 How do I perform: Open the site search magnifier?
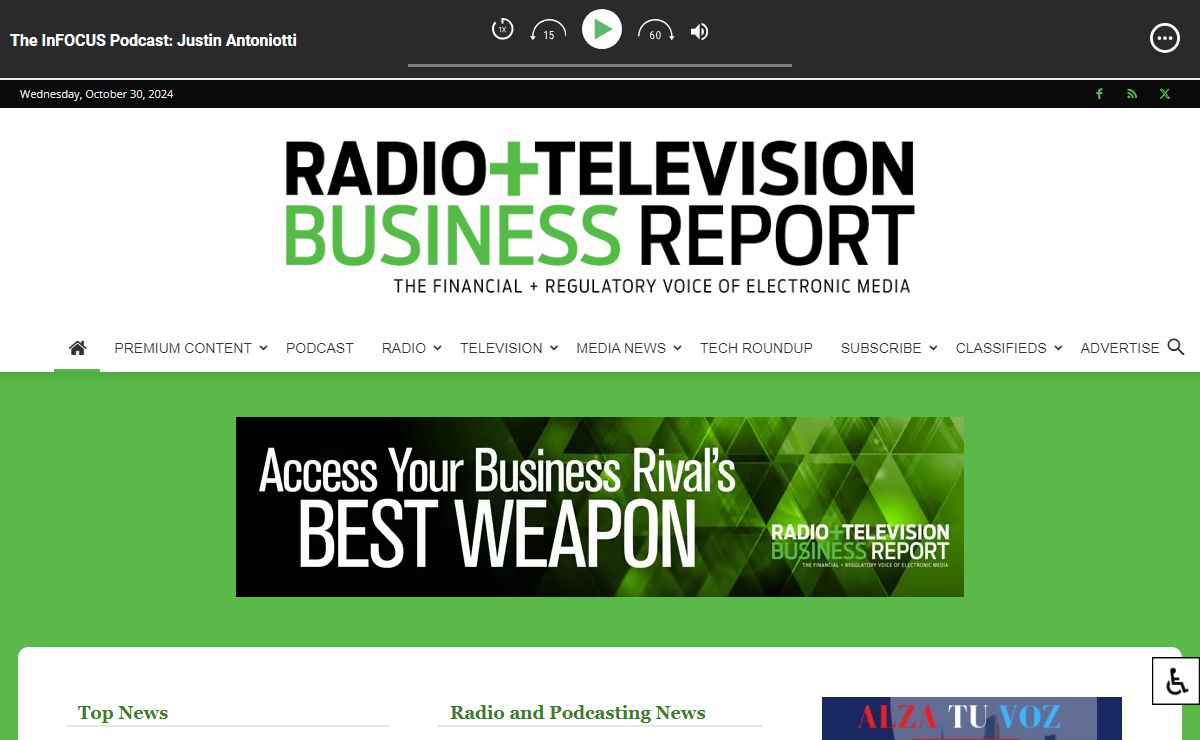click(1176, 347)
